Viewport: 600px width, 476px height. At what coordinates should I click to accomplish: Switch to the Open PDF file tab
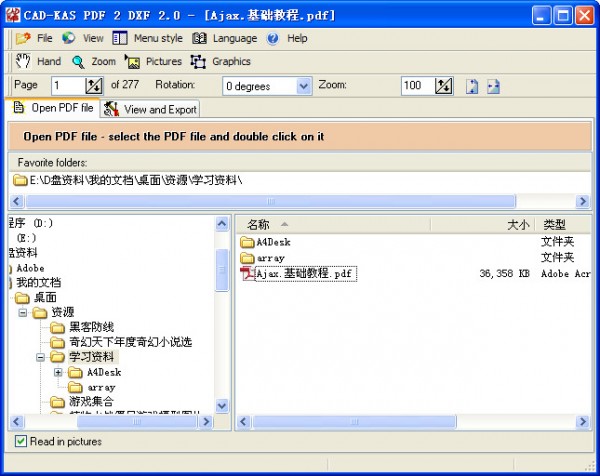click(53, 108)
